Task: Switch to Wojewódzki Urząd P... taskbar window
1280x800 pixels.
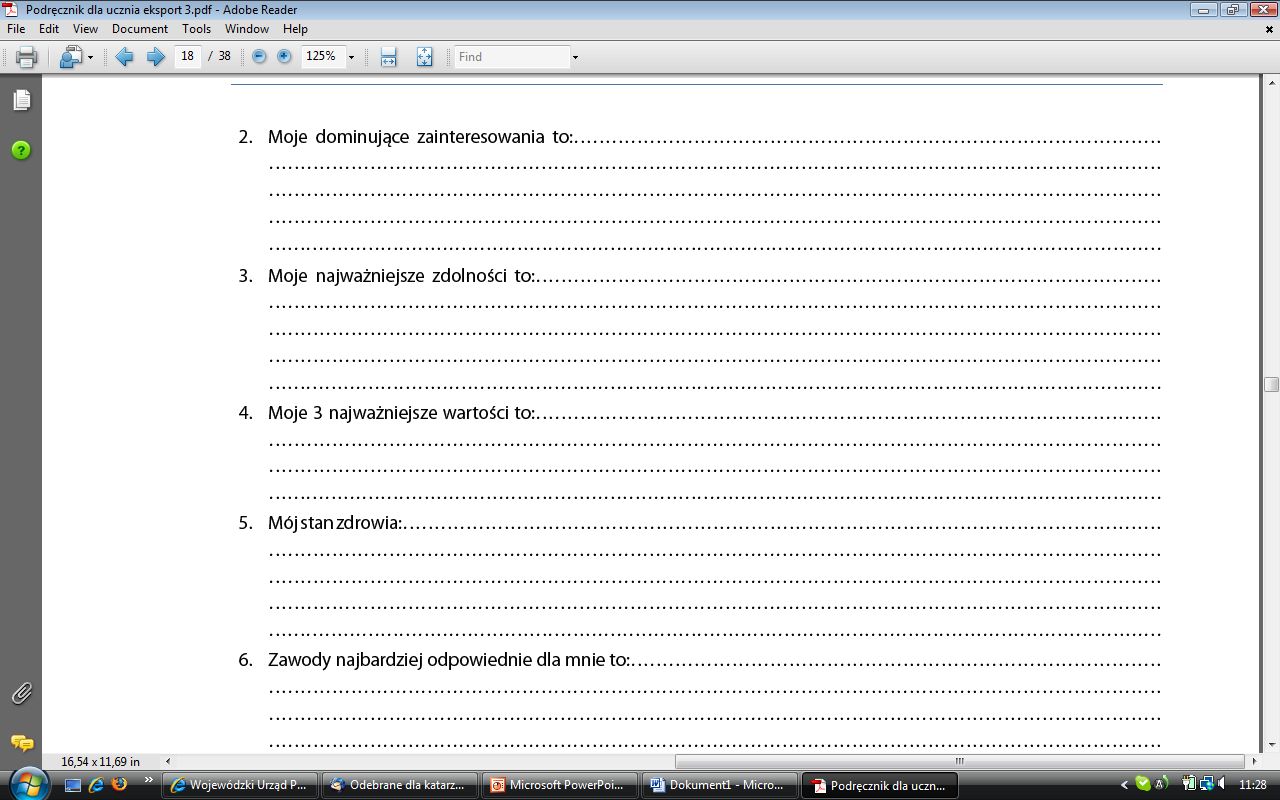Action: pyautogui.click(x=240, y=785)
